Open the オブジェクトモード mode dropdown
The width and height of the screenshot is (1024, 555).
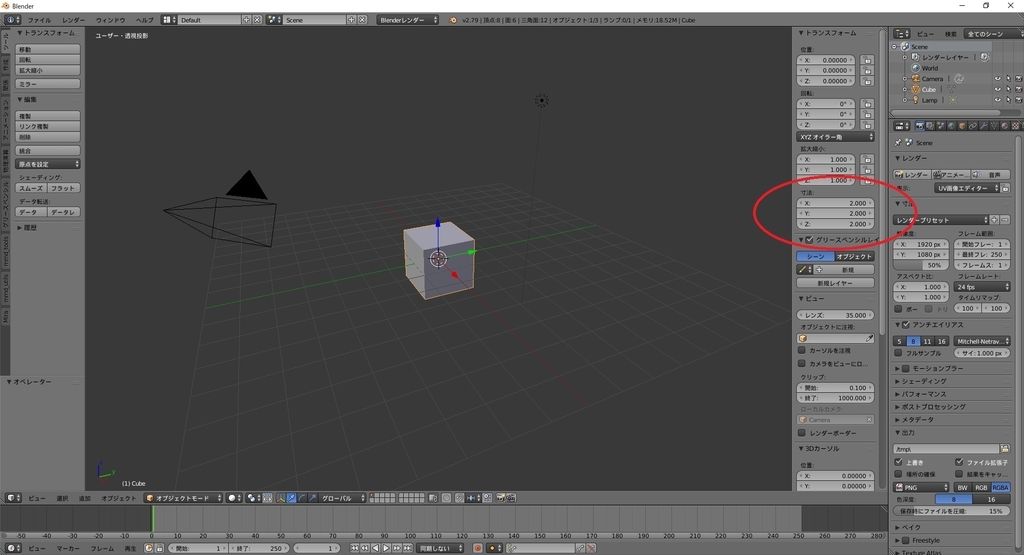[184, 498]
